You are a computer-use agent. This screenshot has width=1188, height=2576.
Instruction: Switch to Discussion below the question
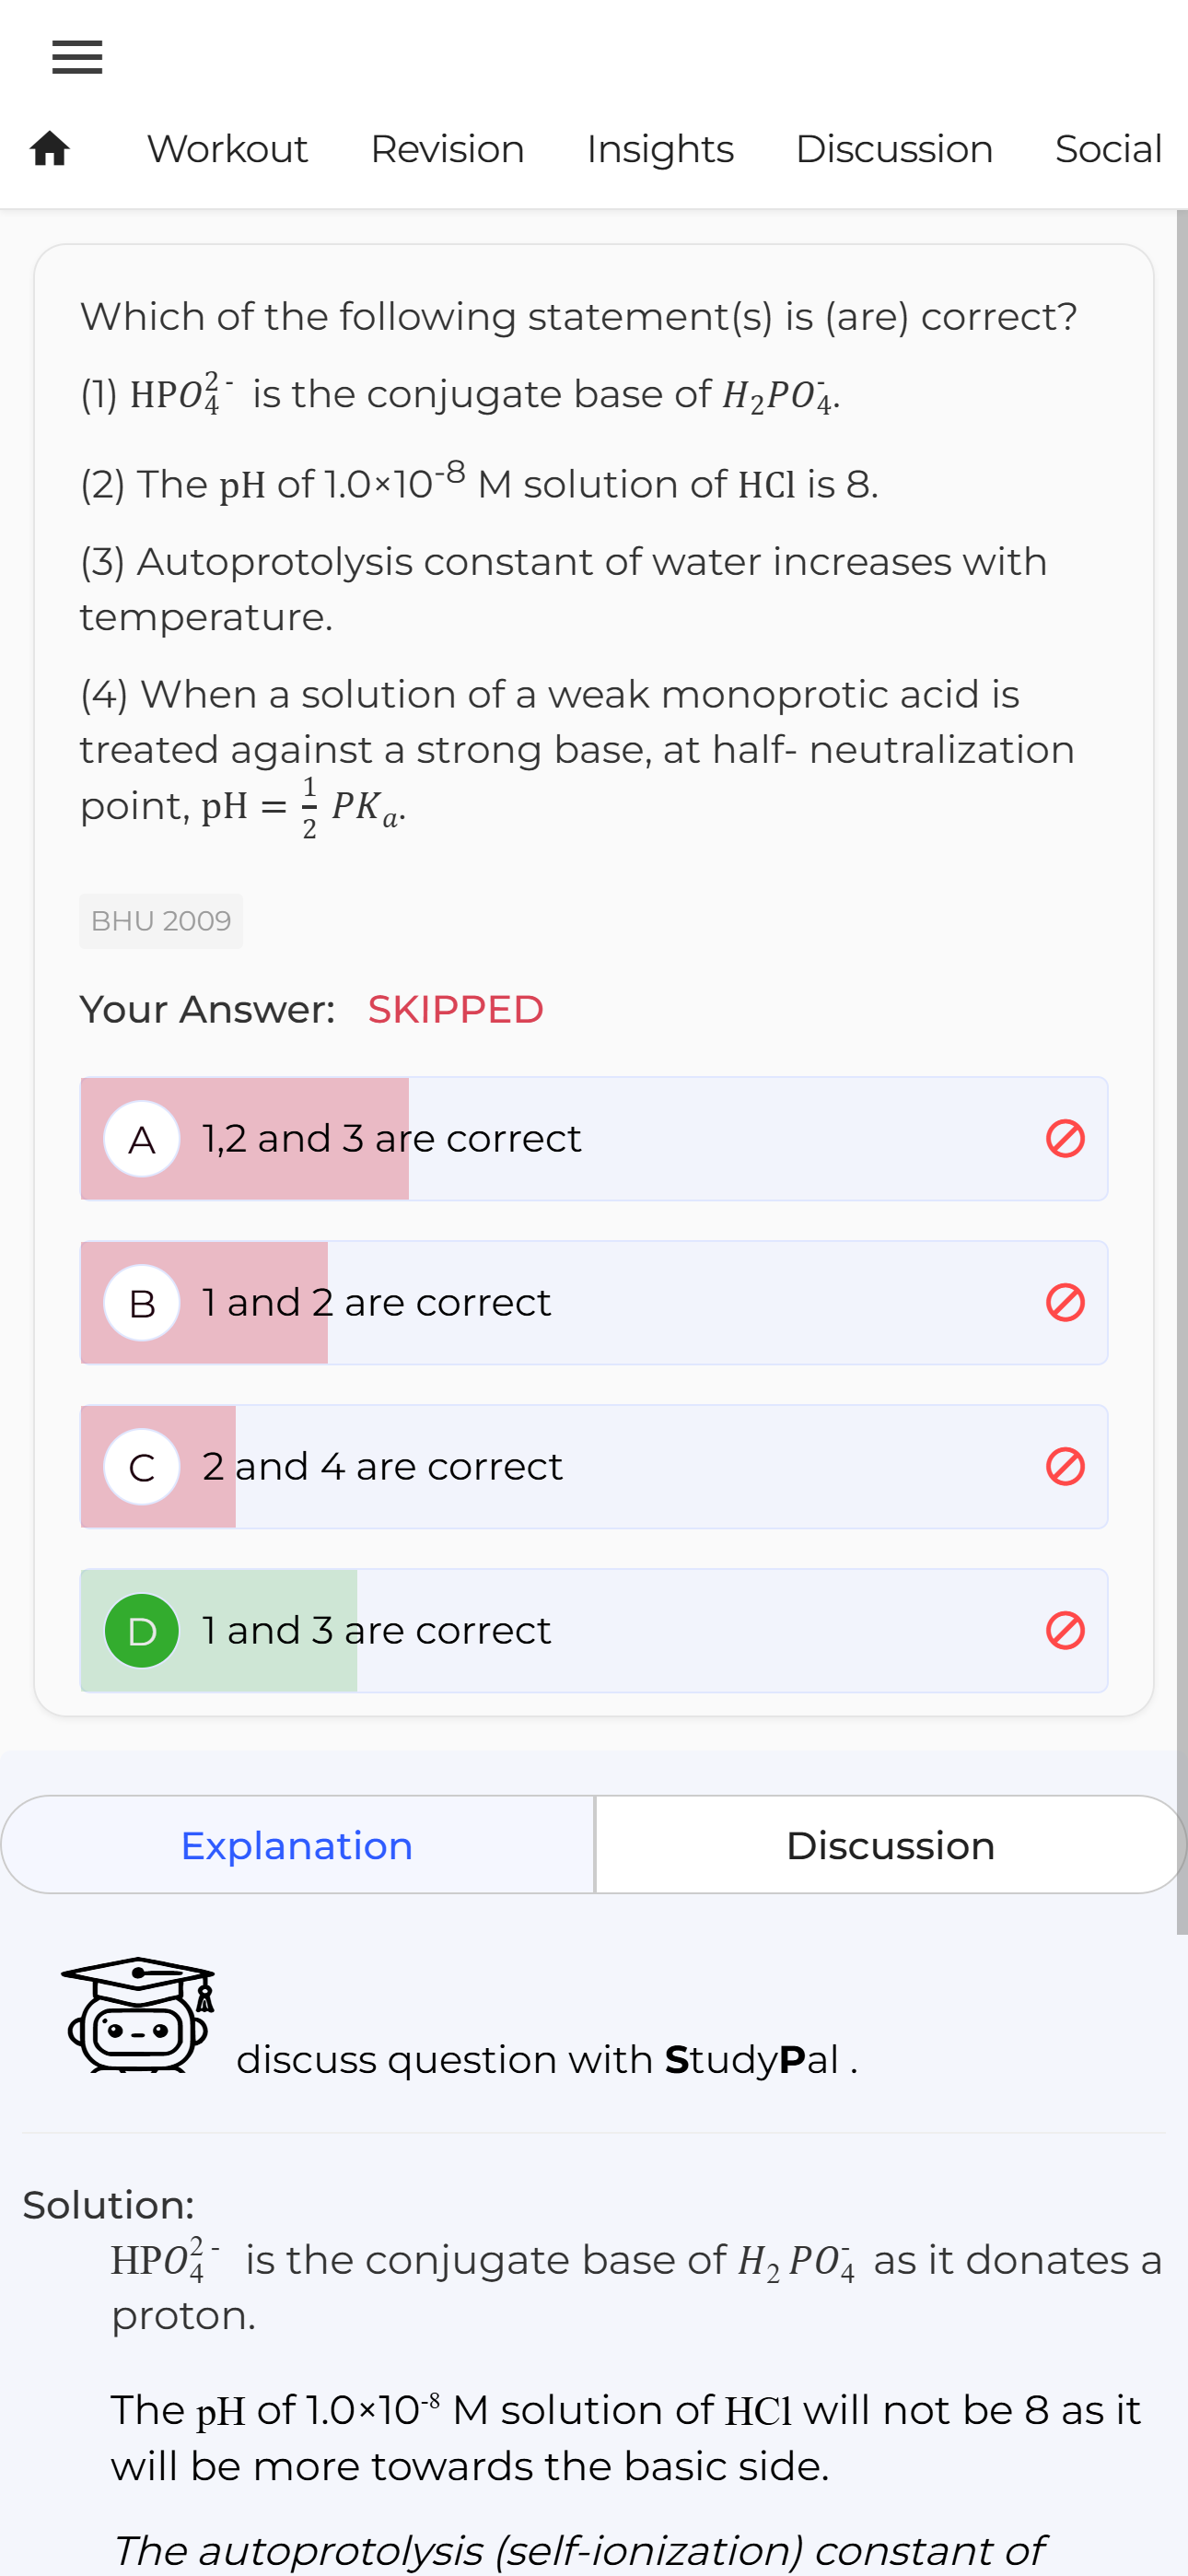point(891,1845)
